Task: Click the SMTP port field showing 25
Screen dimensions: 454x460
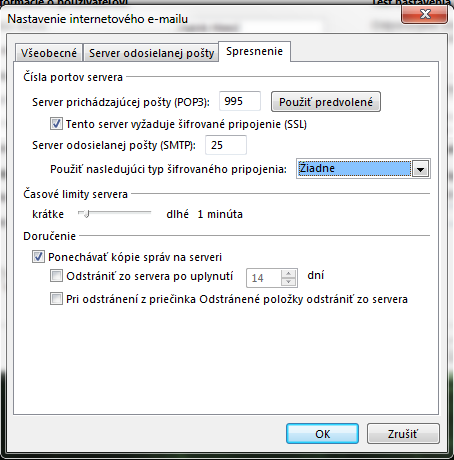Action: (226, 145)
